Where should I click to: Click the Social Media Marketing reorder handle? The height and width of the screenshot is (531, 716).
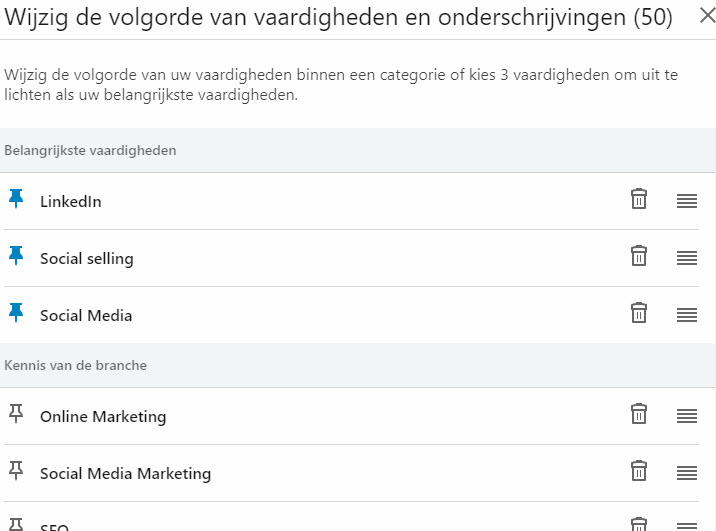pos(686,473)
